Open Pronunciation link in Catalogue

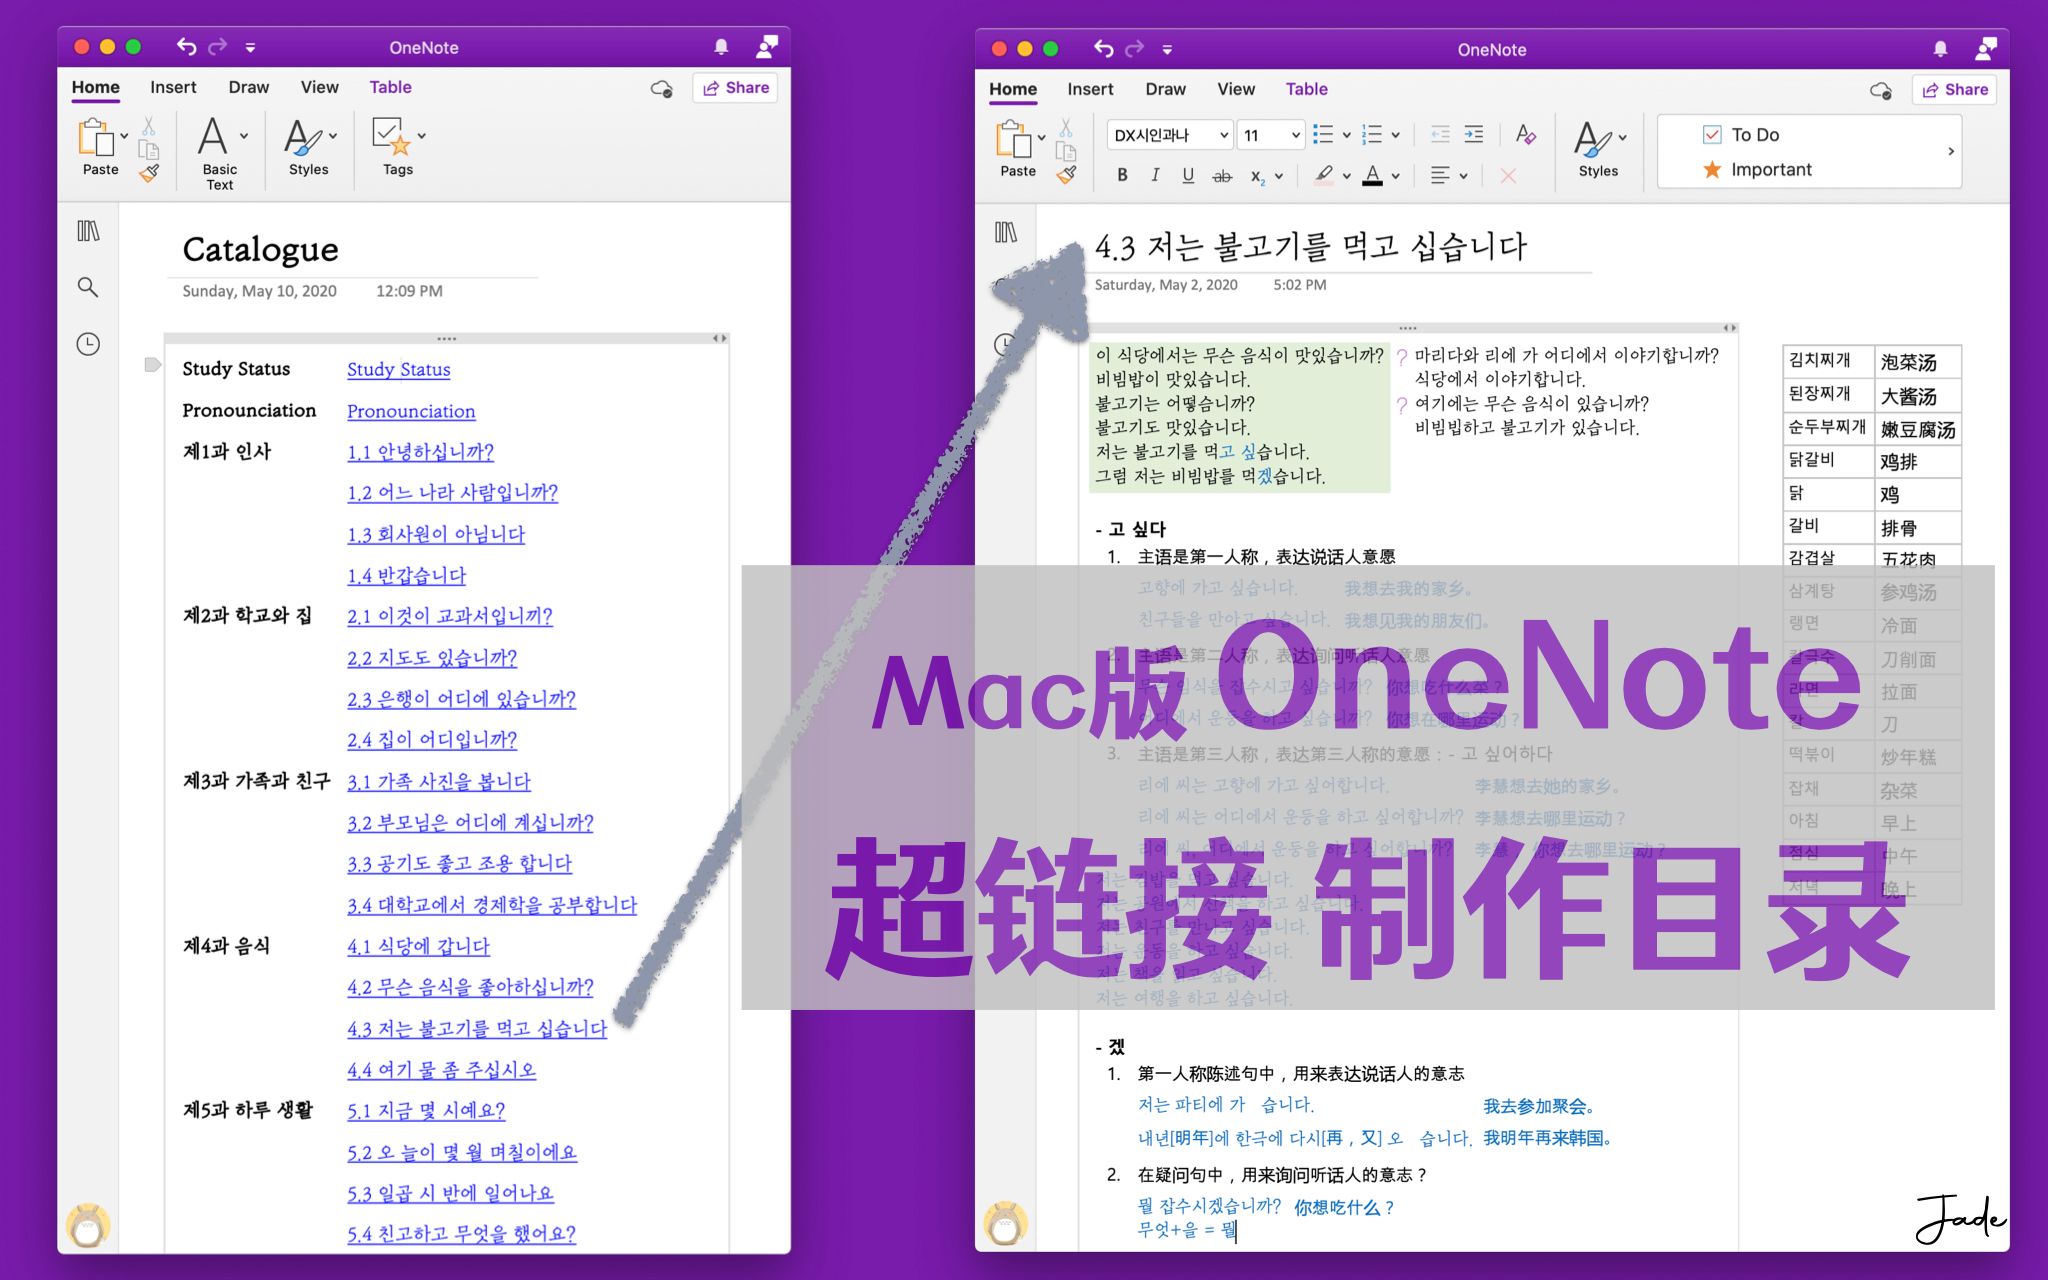[411, 411]
